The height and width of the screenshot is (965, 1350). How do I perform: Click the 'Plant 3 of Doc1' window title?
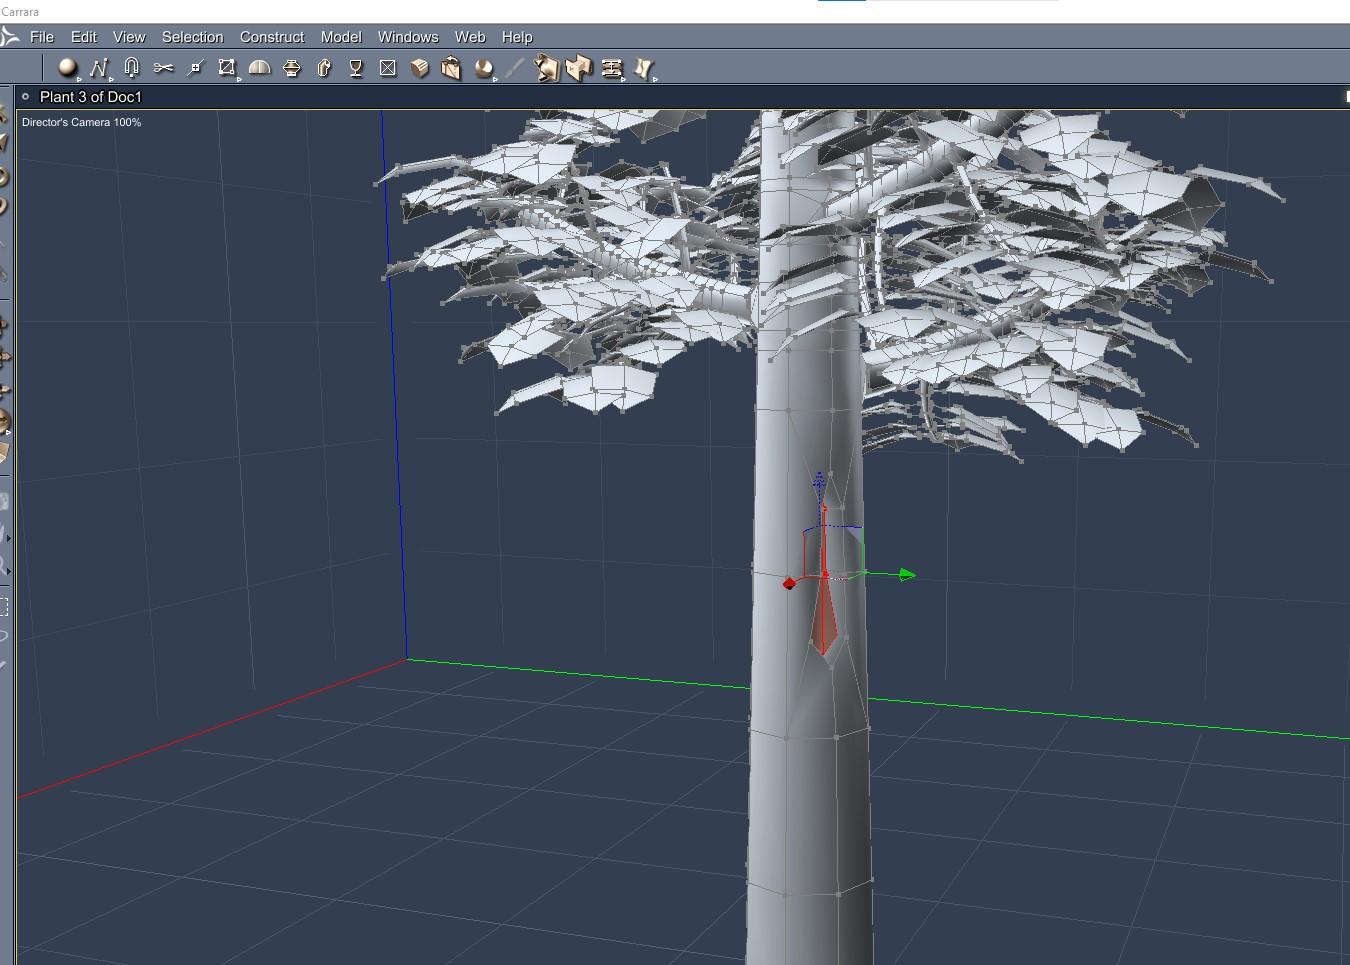91,97
